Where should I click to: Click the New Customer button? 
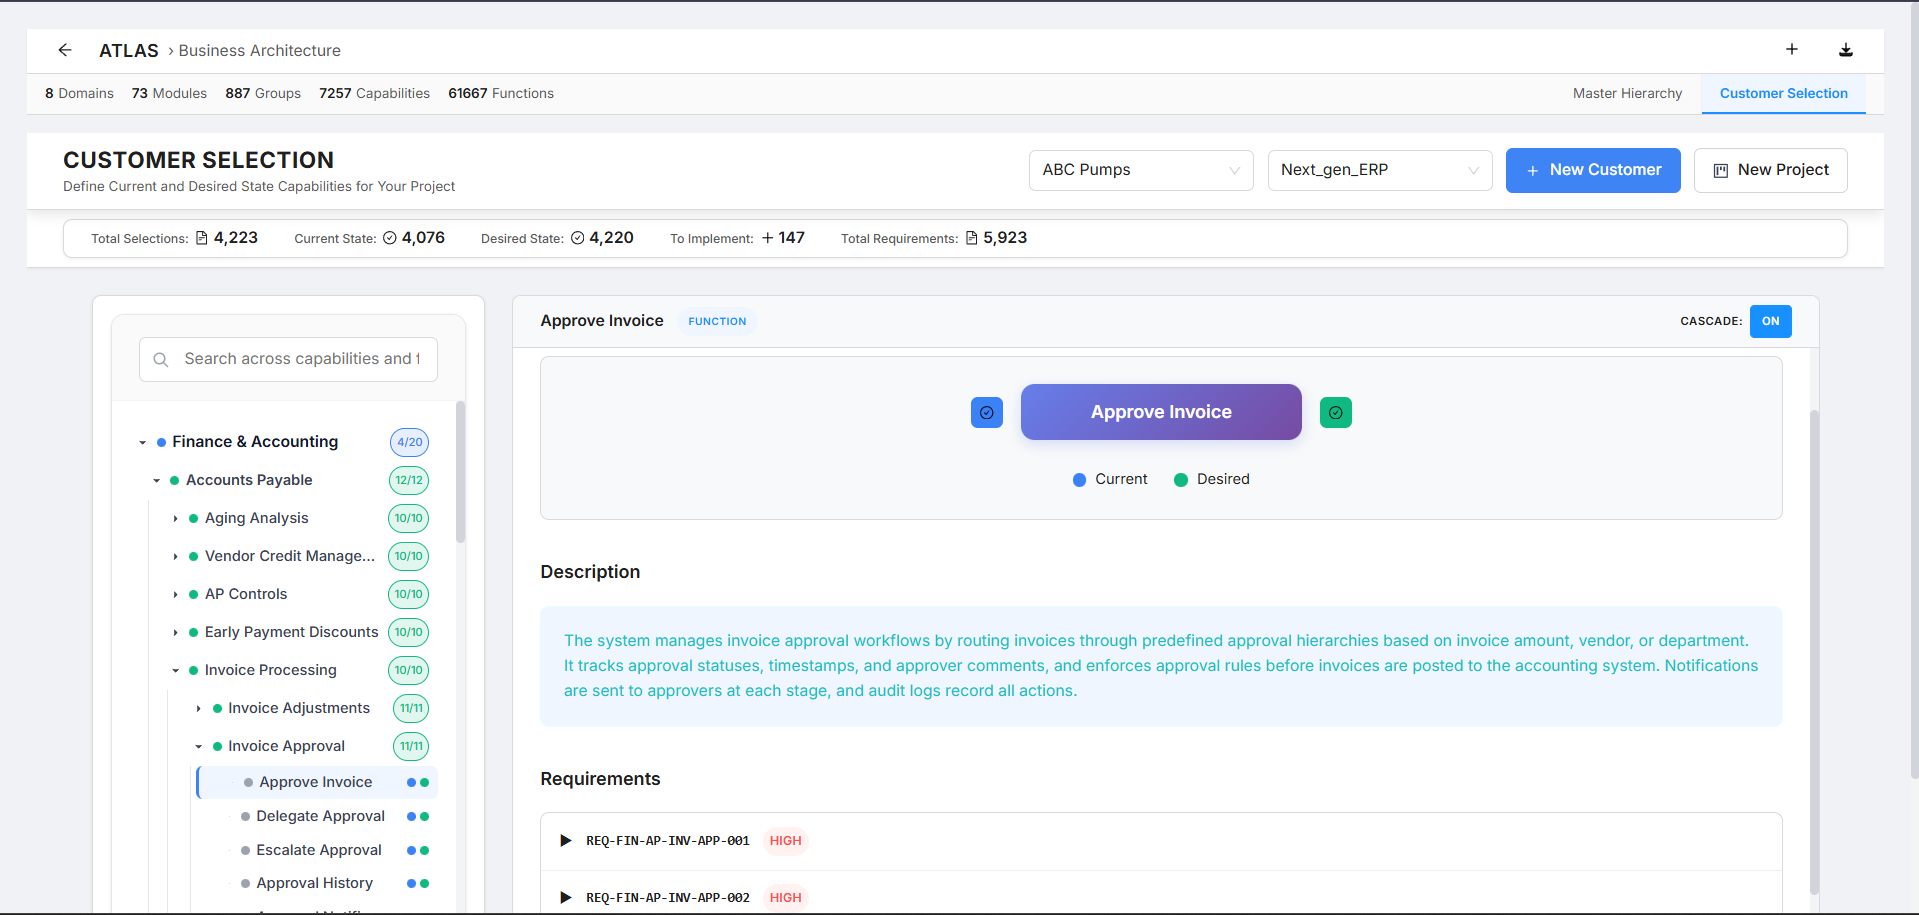(1592, 170)
